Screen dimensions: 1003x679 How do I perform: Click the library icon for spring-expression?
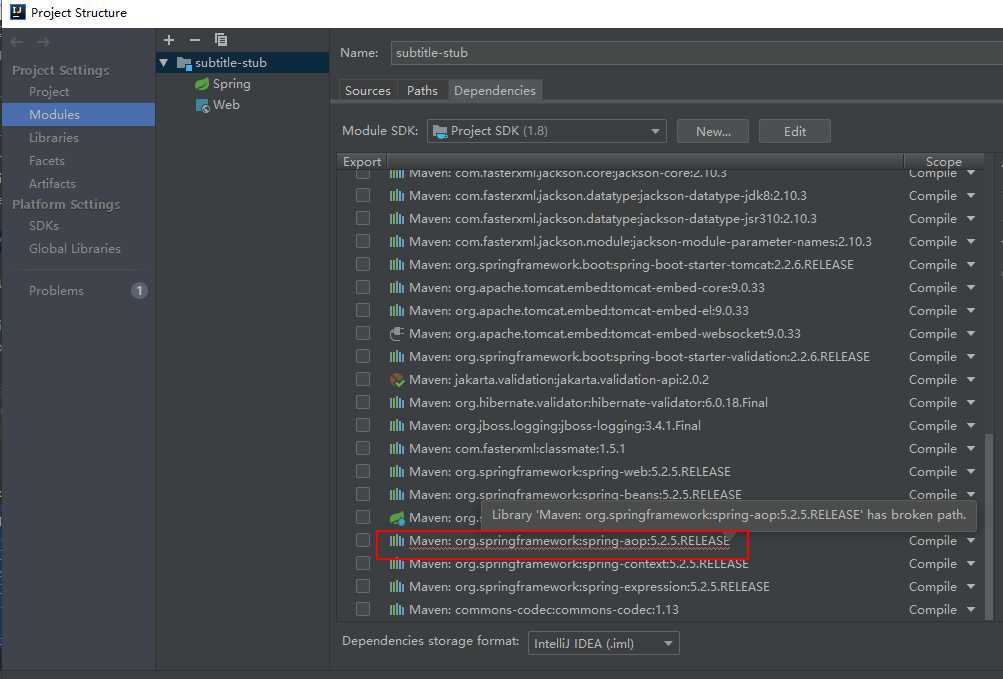(x=397, y=587)
